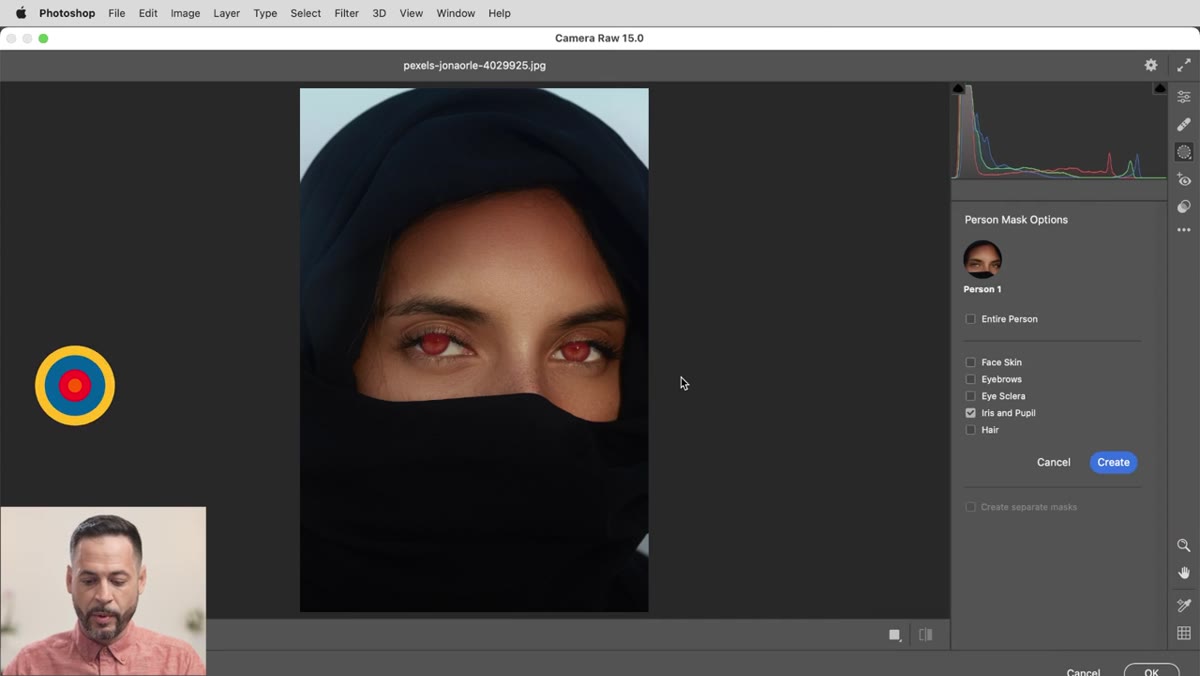1200x676 pixels.
Task: Check the Entire Person option
Action: click(970, 319)
